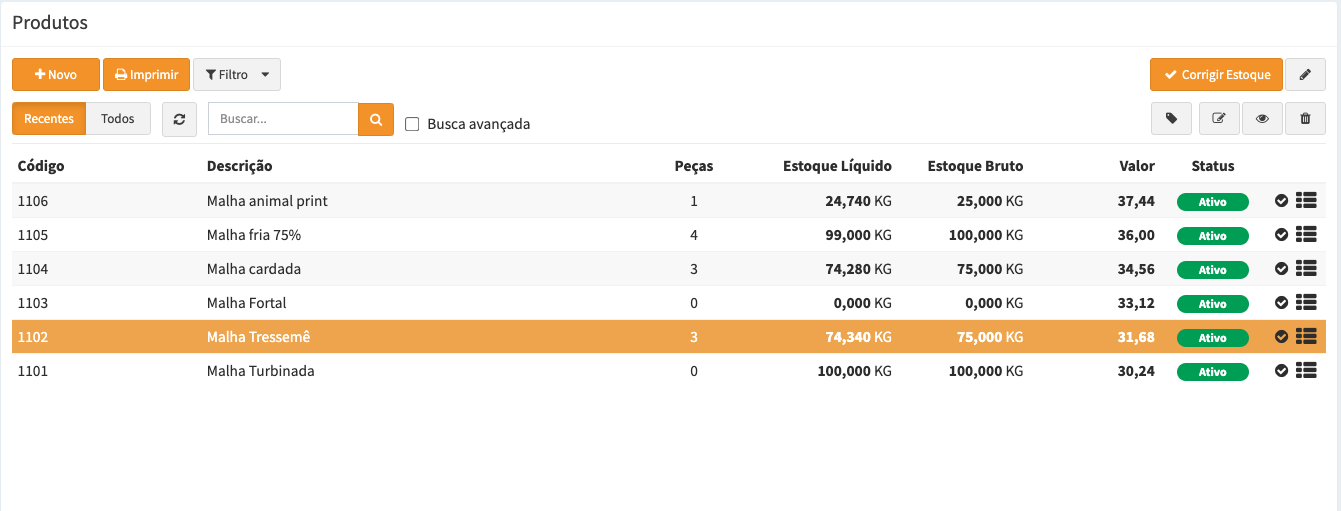
Task: Click the eye view icon in the toolbar
Action: pyautogui.click(x=1262, y=118)
